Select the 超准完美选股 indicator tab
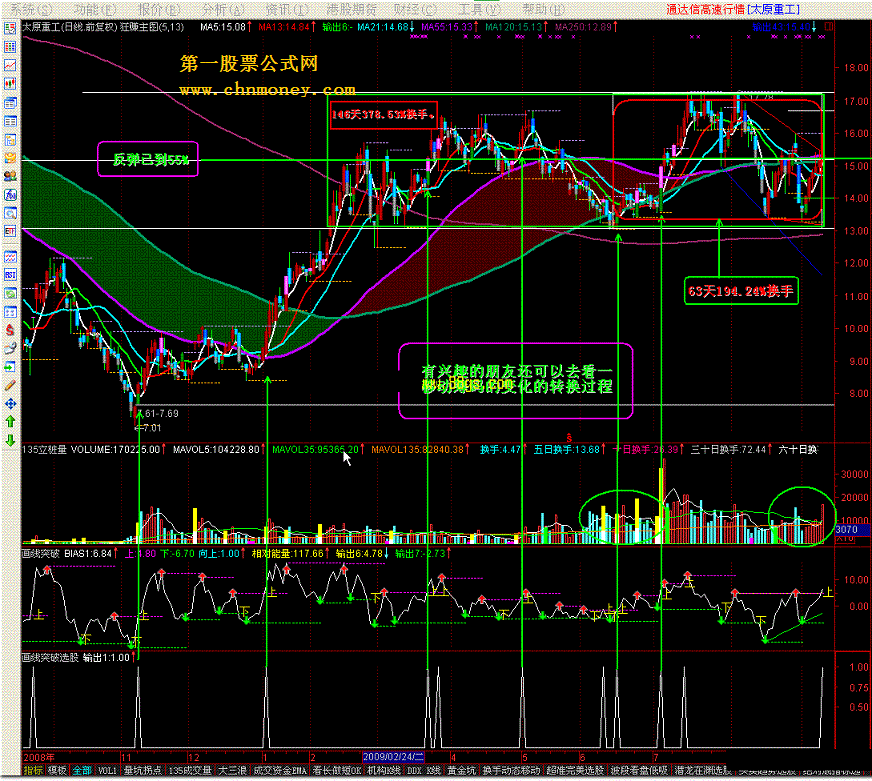Image resolution: width=872 pixels, height=781 pixels. (575, 770)
